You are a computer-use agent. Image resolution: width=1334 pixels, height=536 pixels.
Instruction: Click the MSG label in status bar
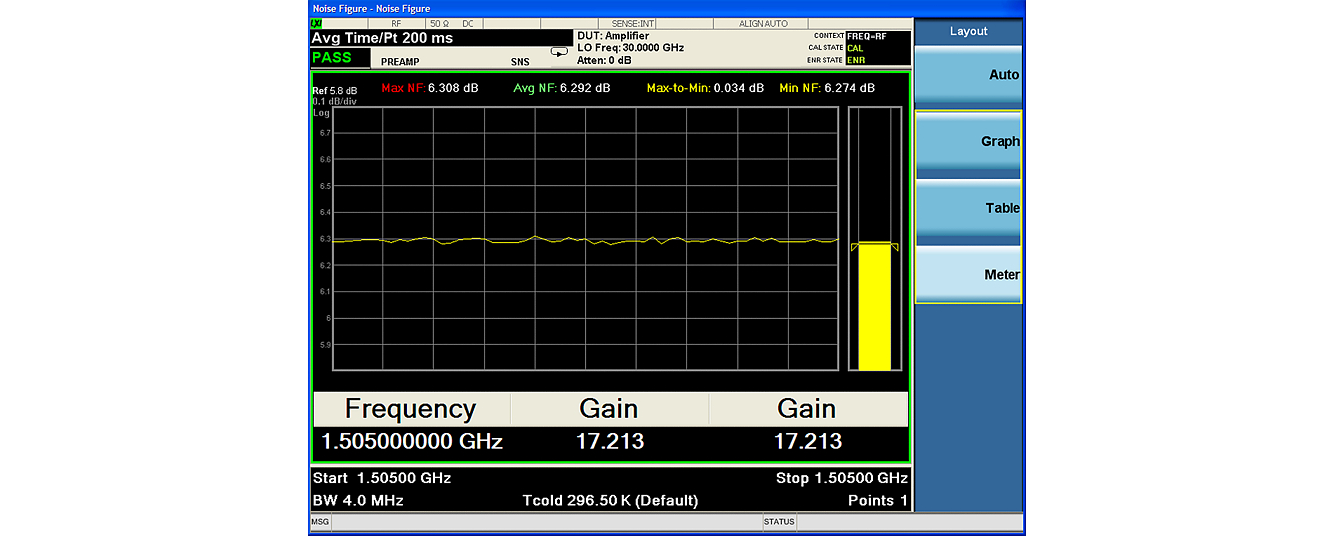[320, 521]
